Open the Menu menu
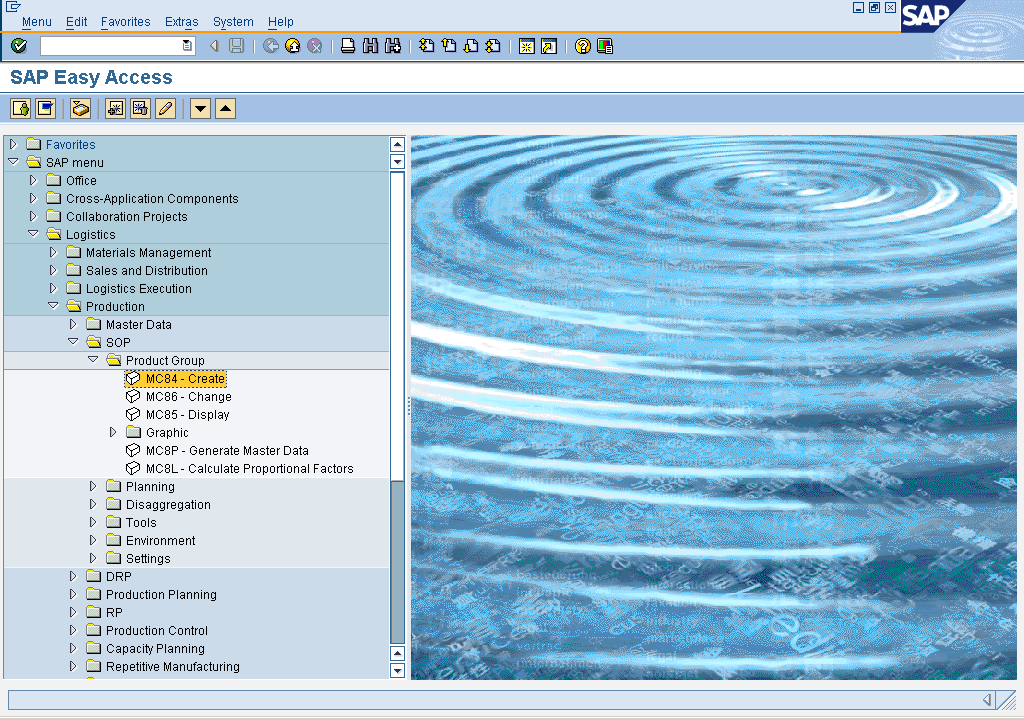 [x=37, y=22]
